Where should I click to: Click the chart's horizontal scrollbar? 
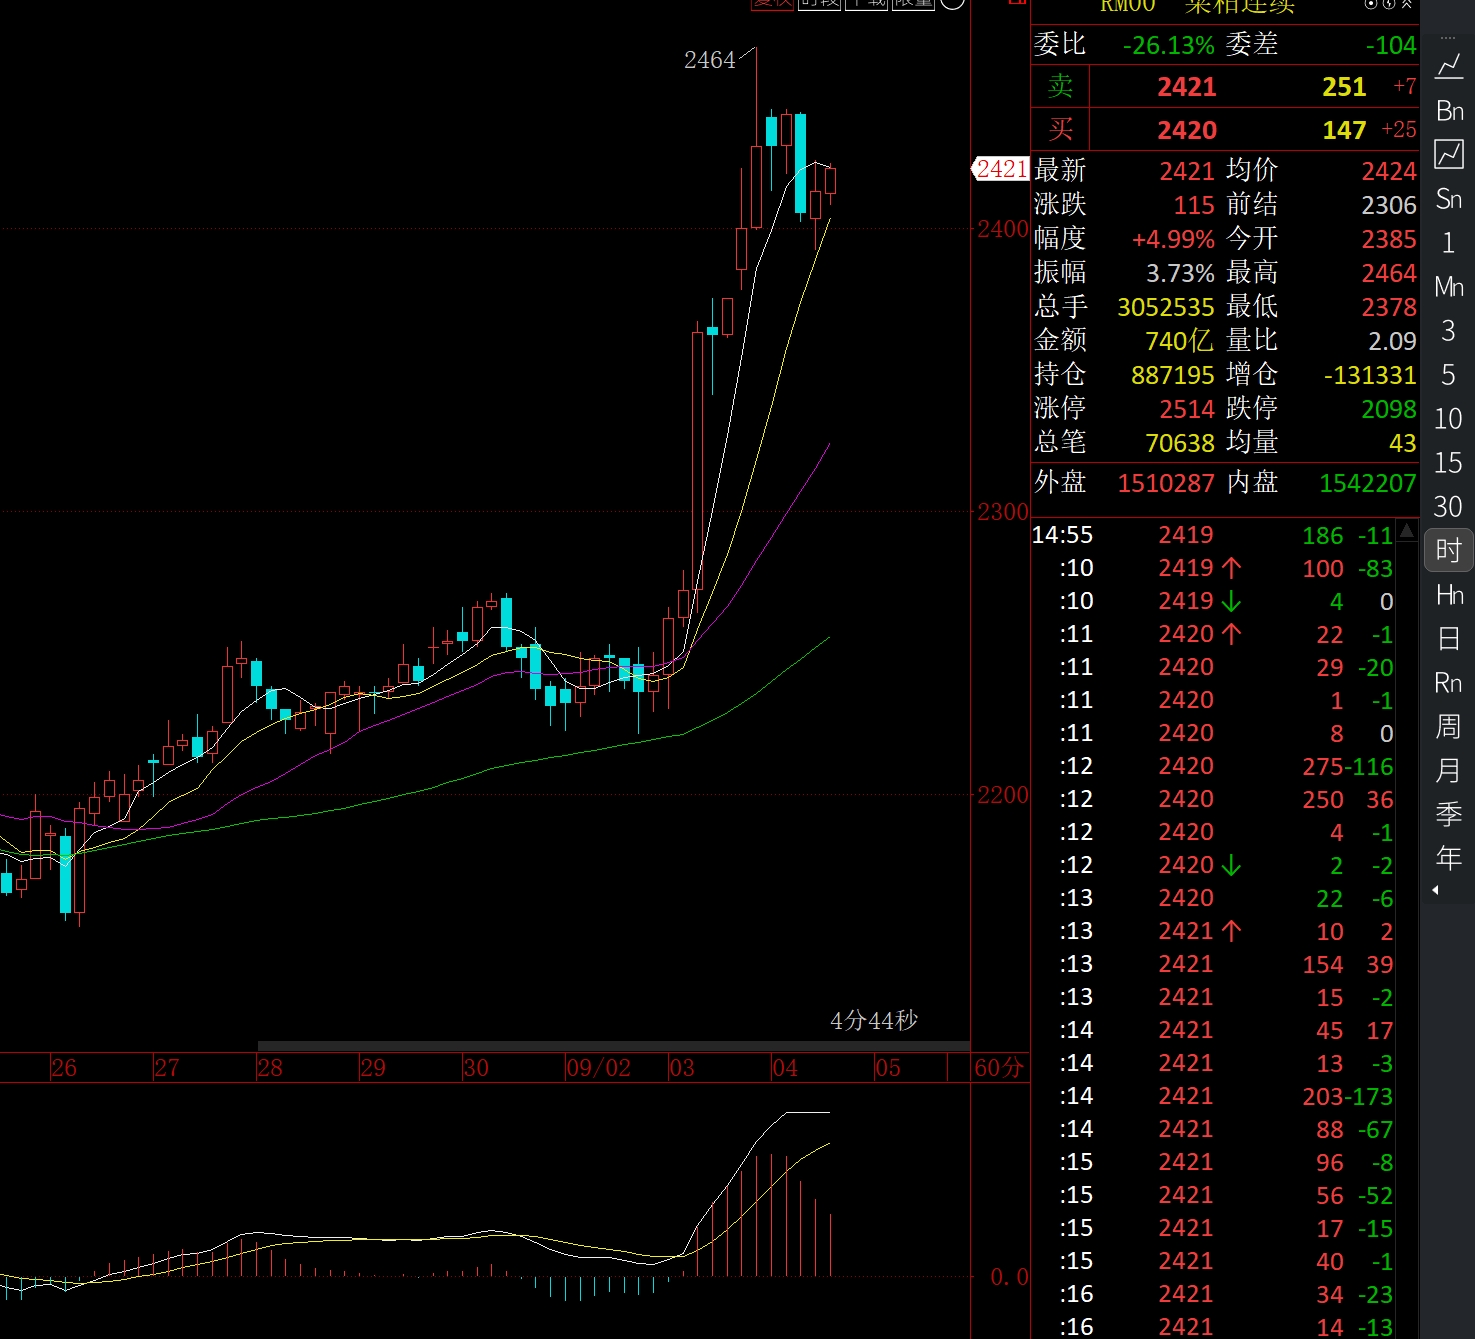[613, 1046]
